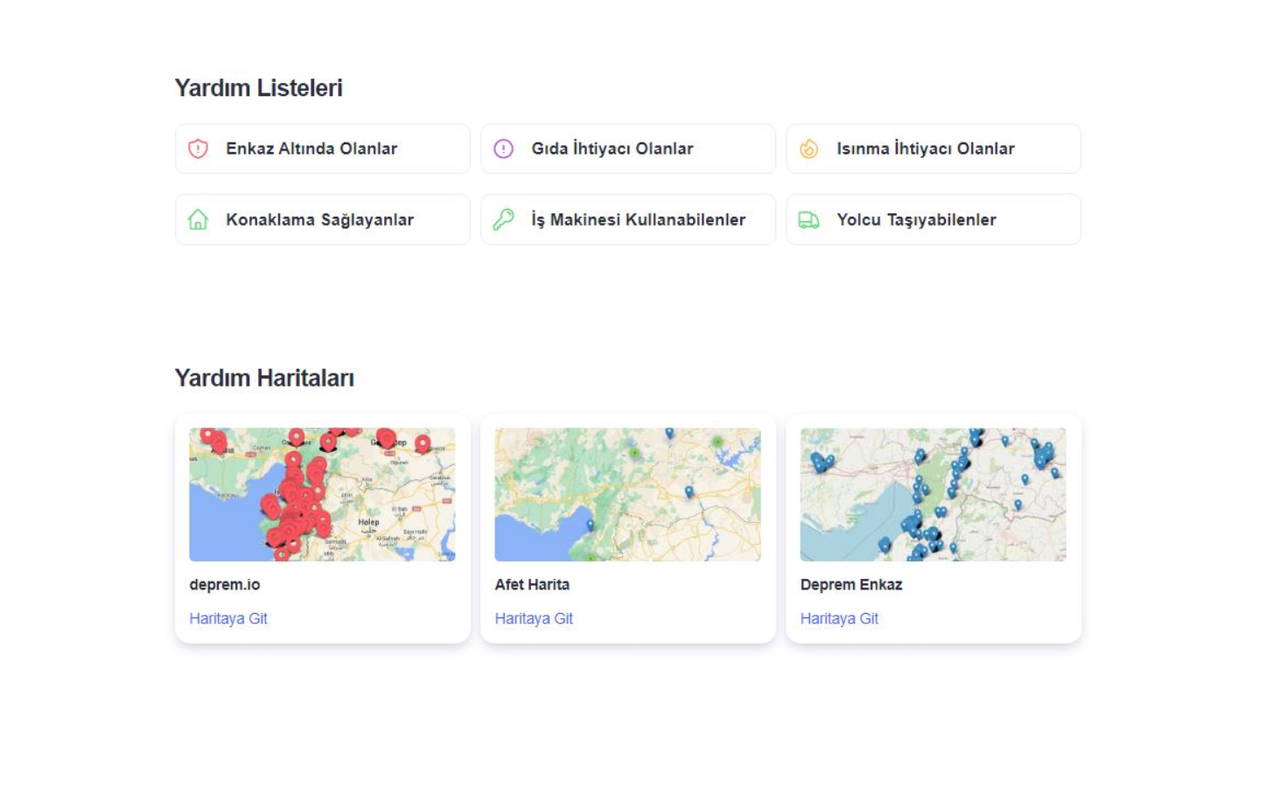The width and height of the screenshot is (1280, 787).
Task: Open the İş Makinesi Kullanabilenler list
Action: click(638, 220)
